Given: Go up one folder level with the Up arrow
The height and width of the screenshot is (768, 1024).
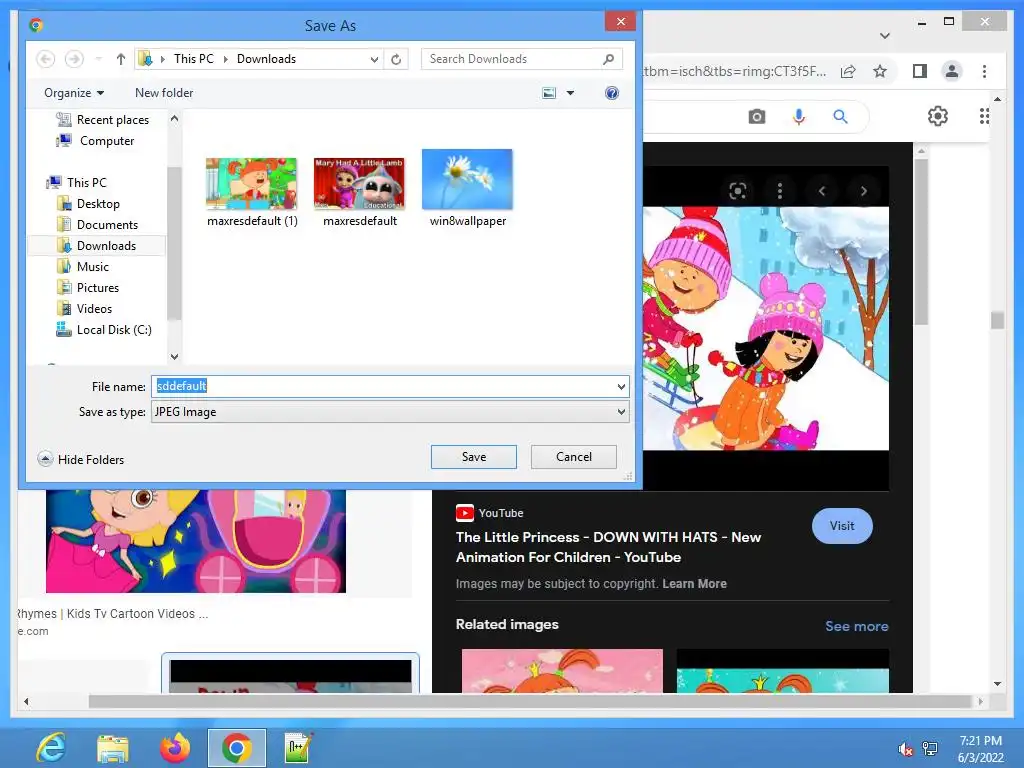Looking at the screenshot, I should click(121, 59).
